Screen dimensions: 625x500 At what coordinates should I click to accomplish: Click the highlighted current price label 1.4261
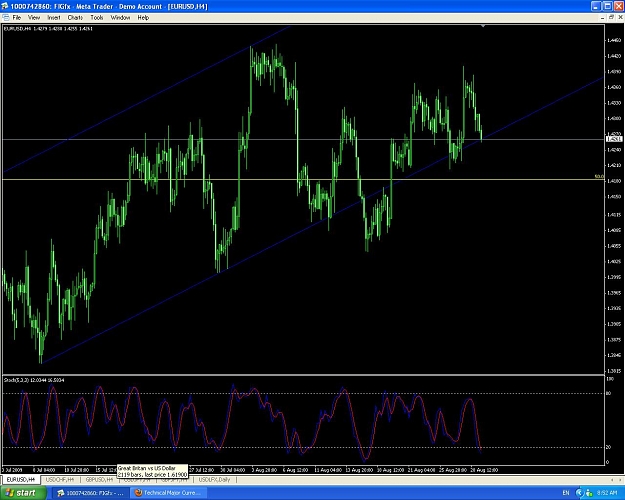pos(614,139)
